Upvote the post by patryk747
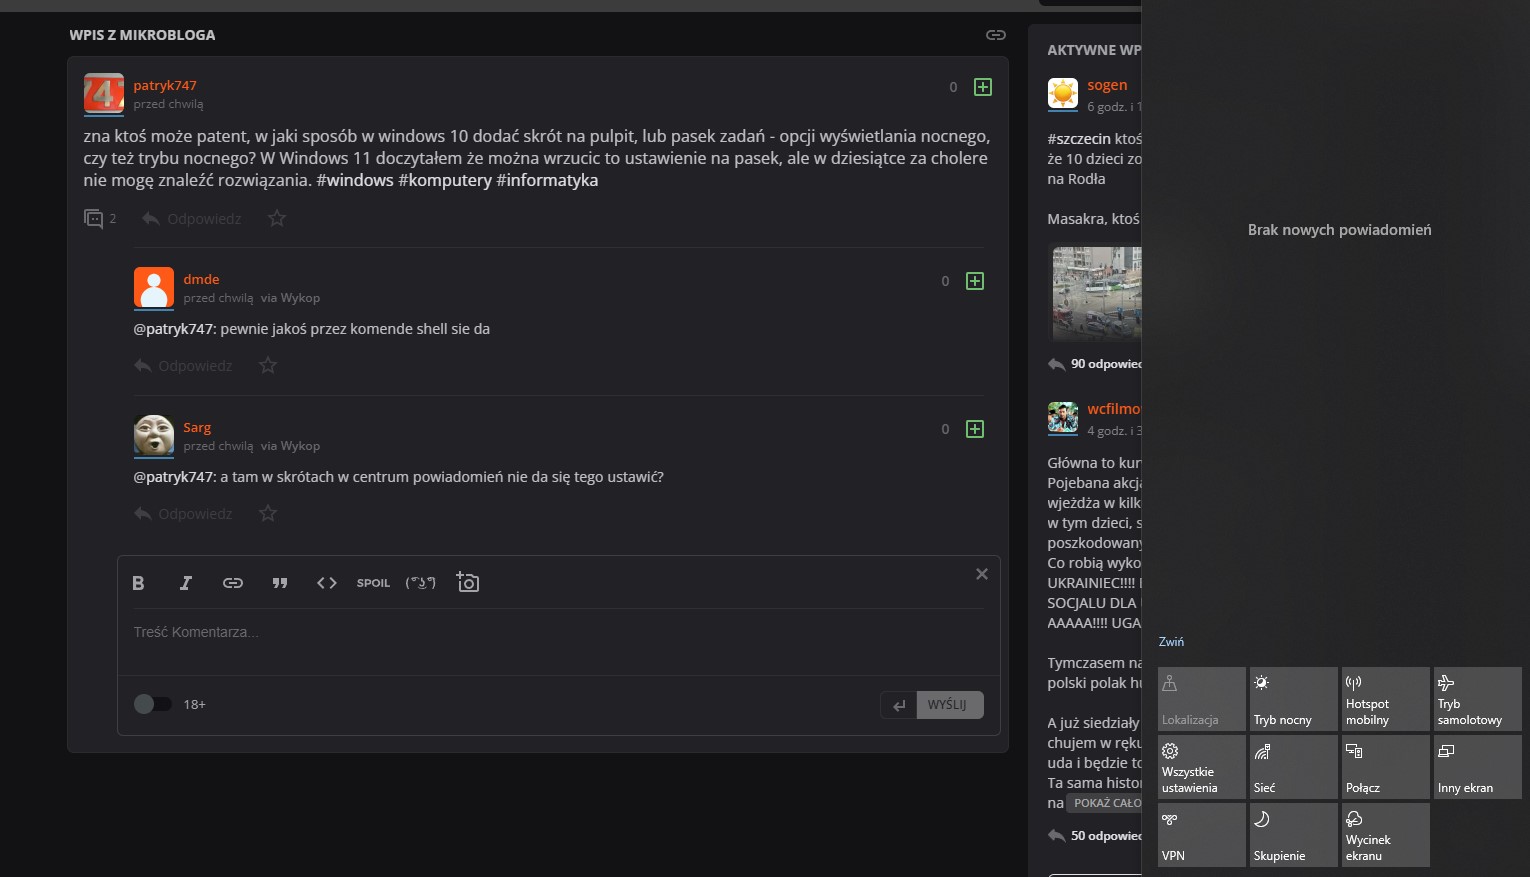1530x877 pixels. 983,87
